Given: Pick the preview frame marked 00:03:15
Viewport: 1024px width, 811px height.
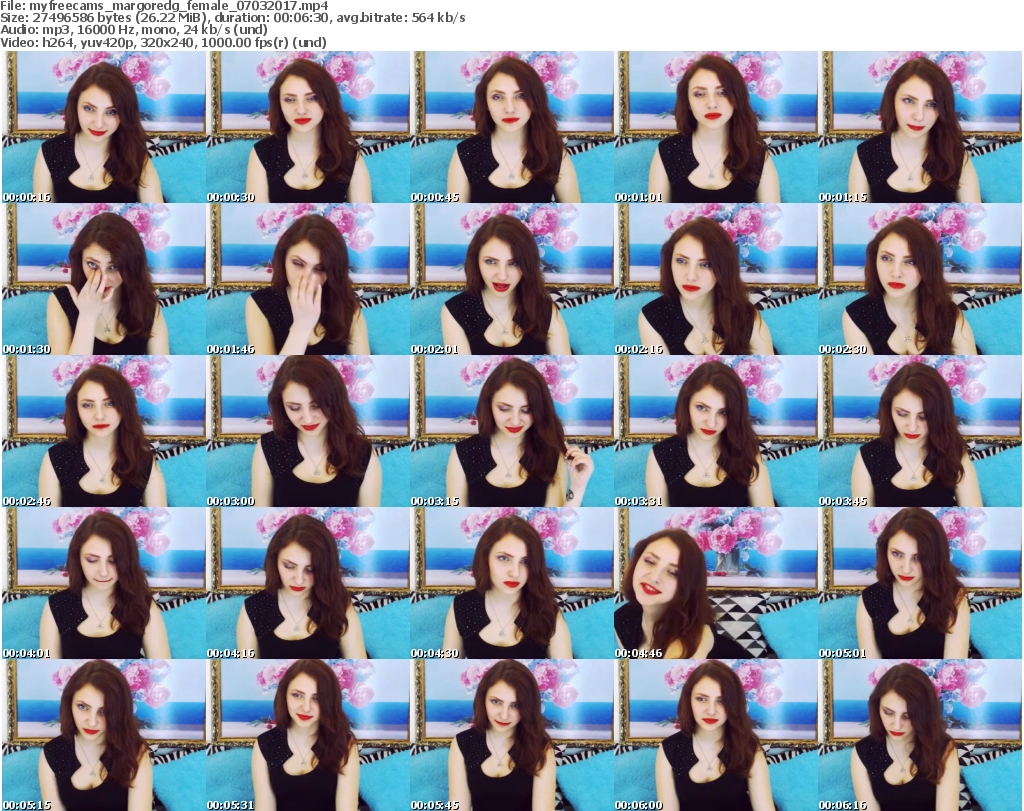Looking at the screenshot, I should 512,431.
